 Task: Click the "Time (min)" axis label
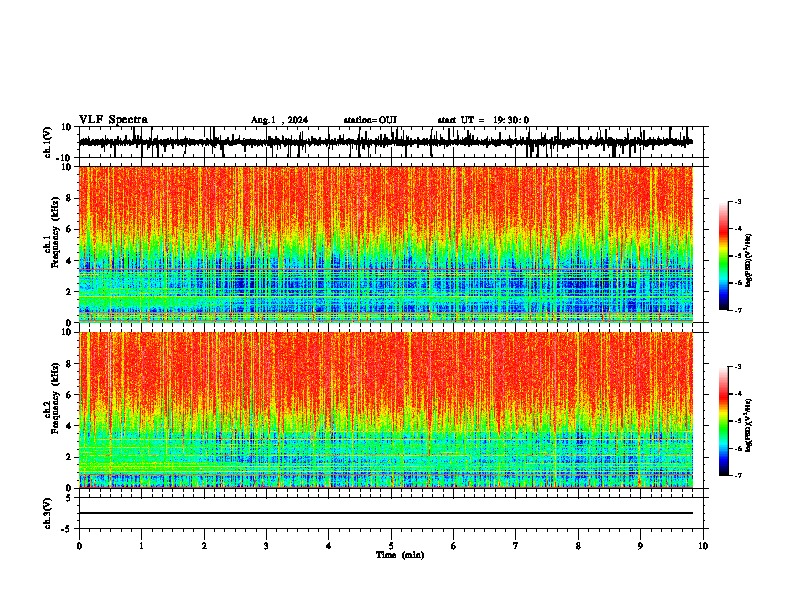[x=400, y=555]
